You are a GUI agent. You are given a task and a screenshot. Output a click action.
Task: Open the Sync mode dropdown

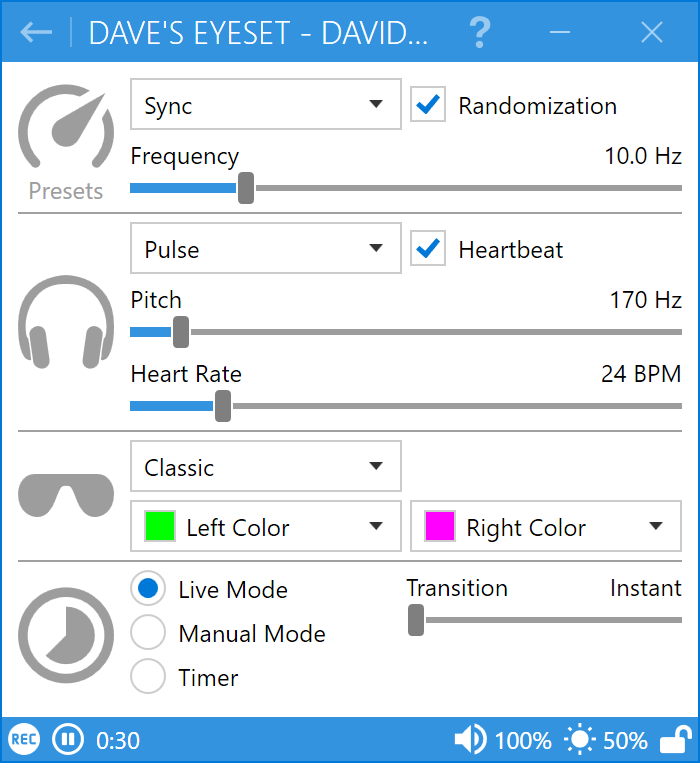(x=265, y=105)
